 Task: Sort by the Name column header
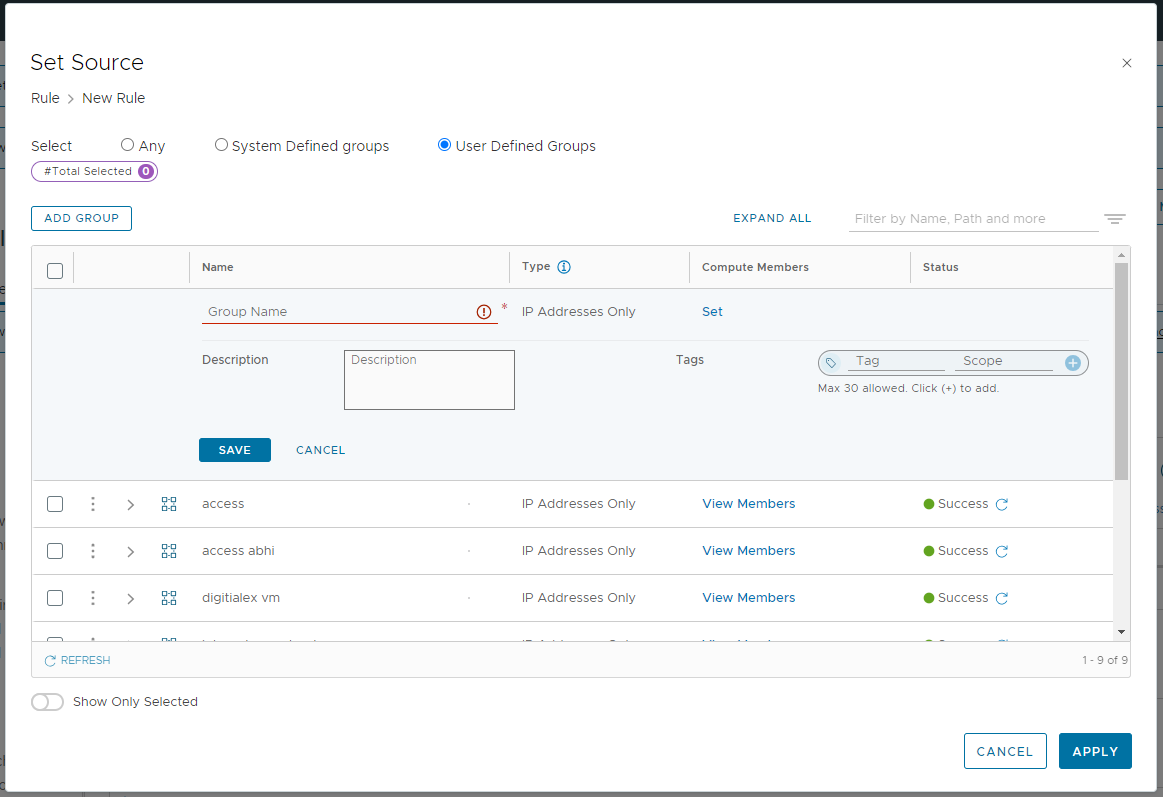[218, 267]
